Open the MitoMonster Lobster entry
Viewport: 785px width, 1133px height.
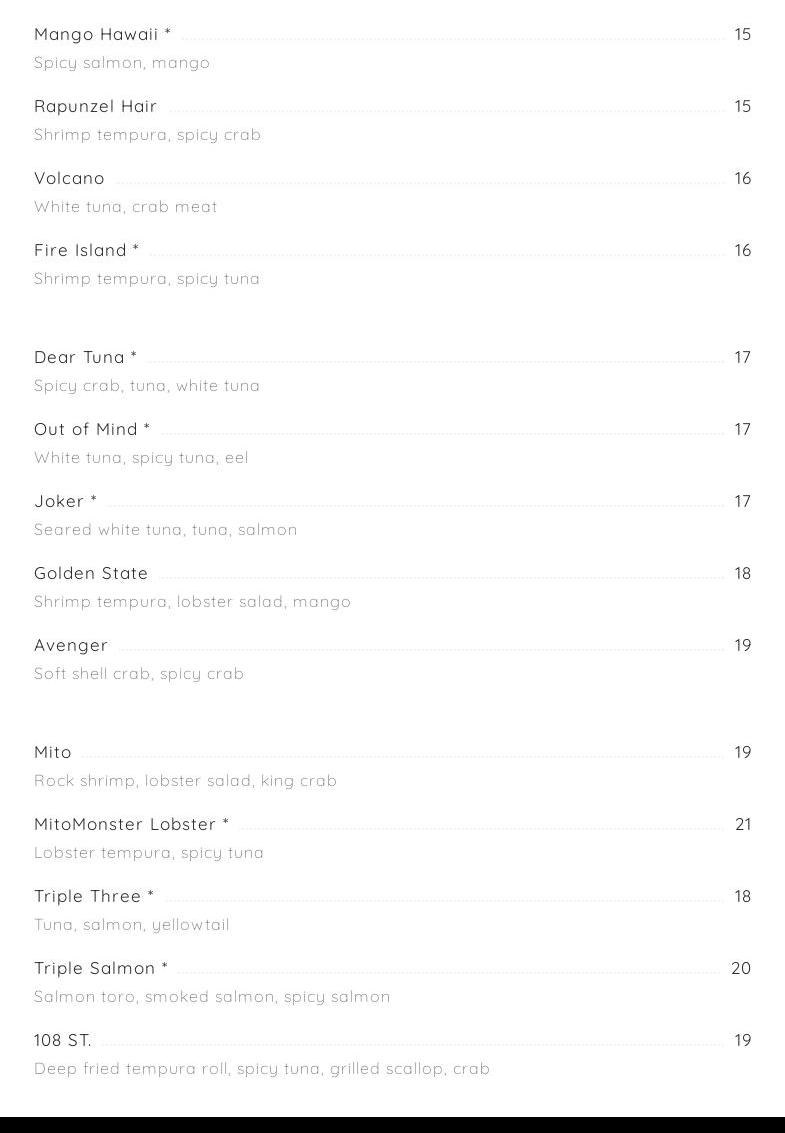[132, 824]
